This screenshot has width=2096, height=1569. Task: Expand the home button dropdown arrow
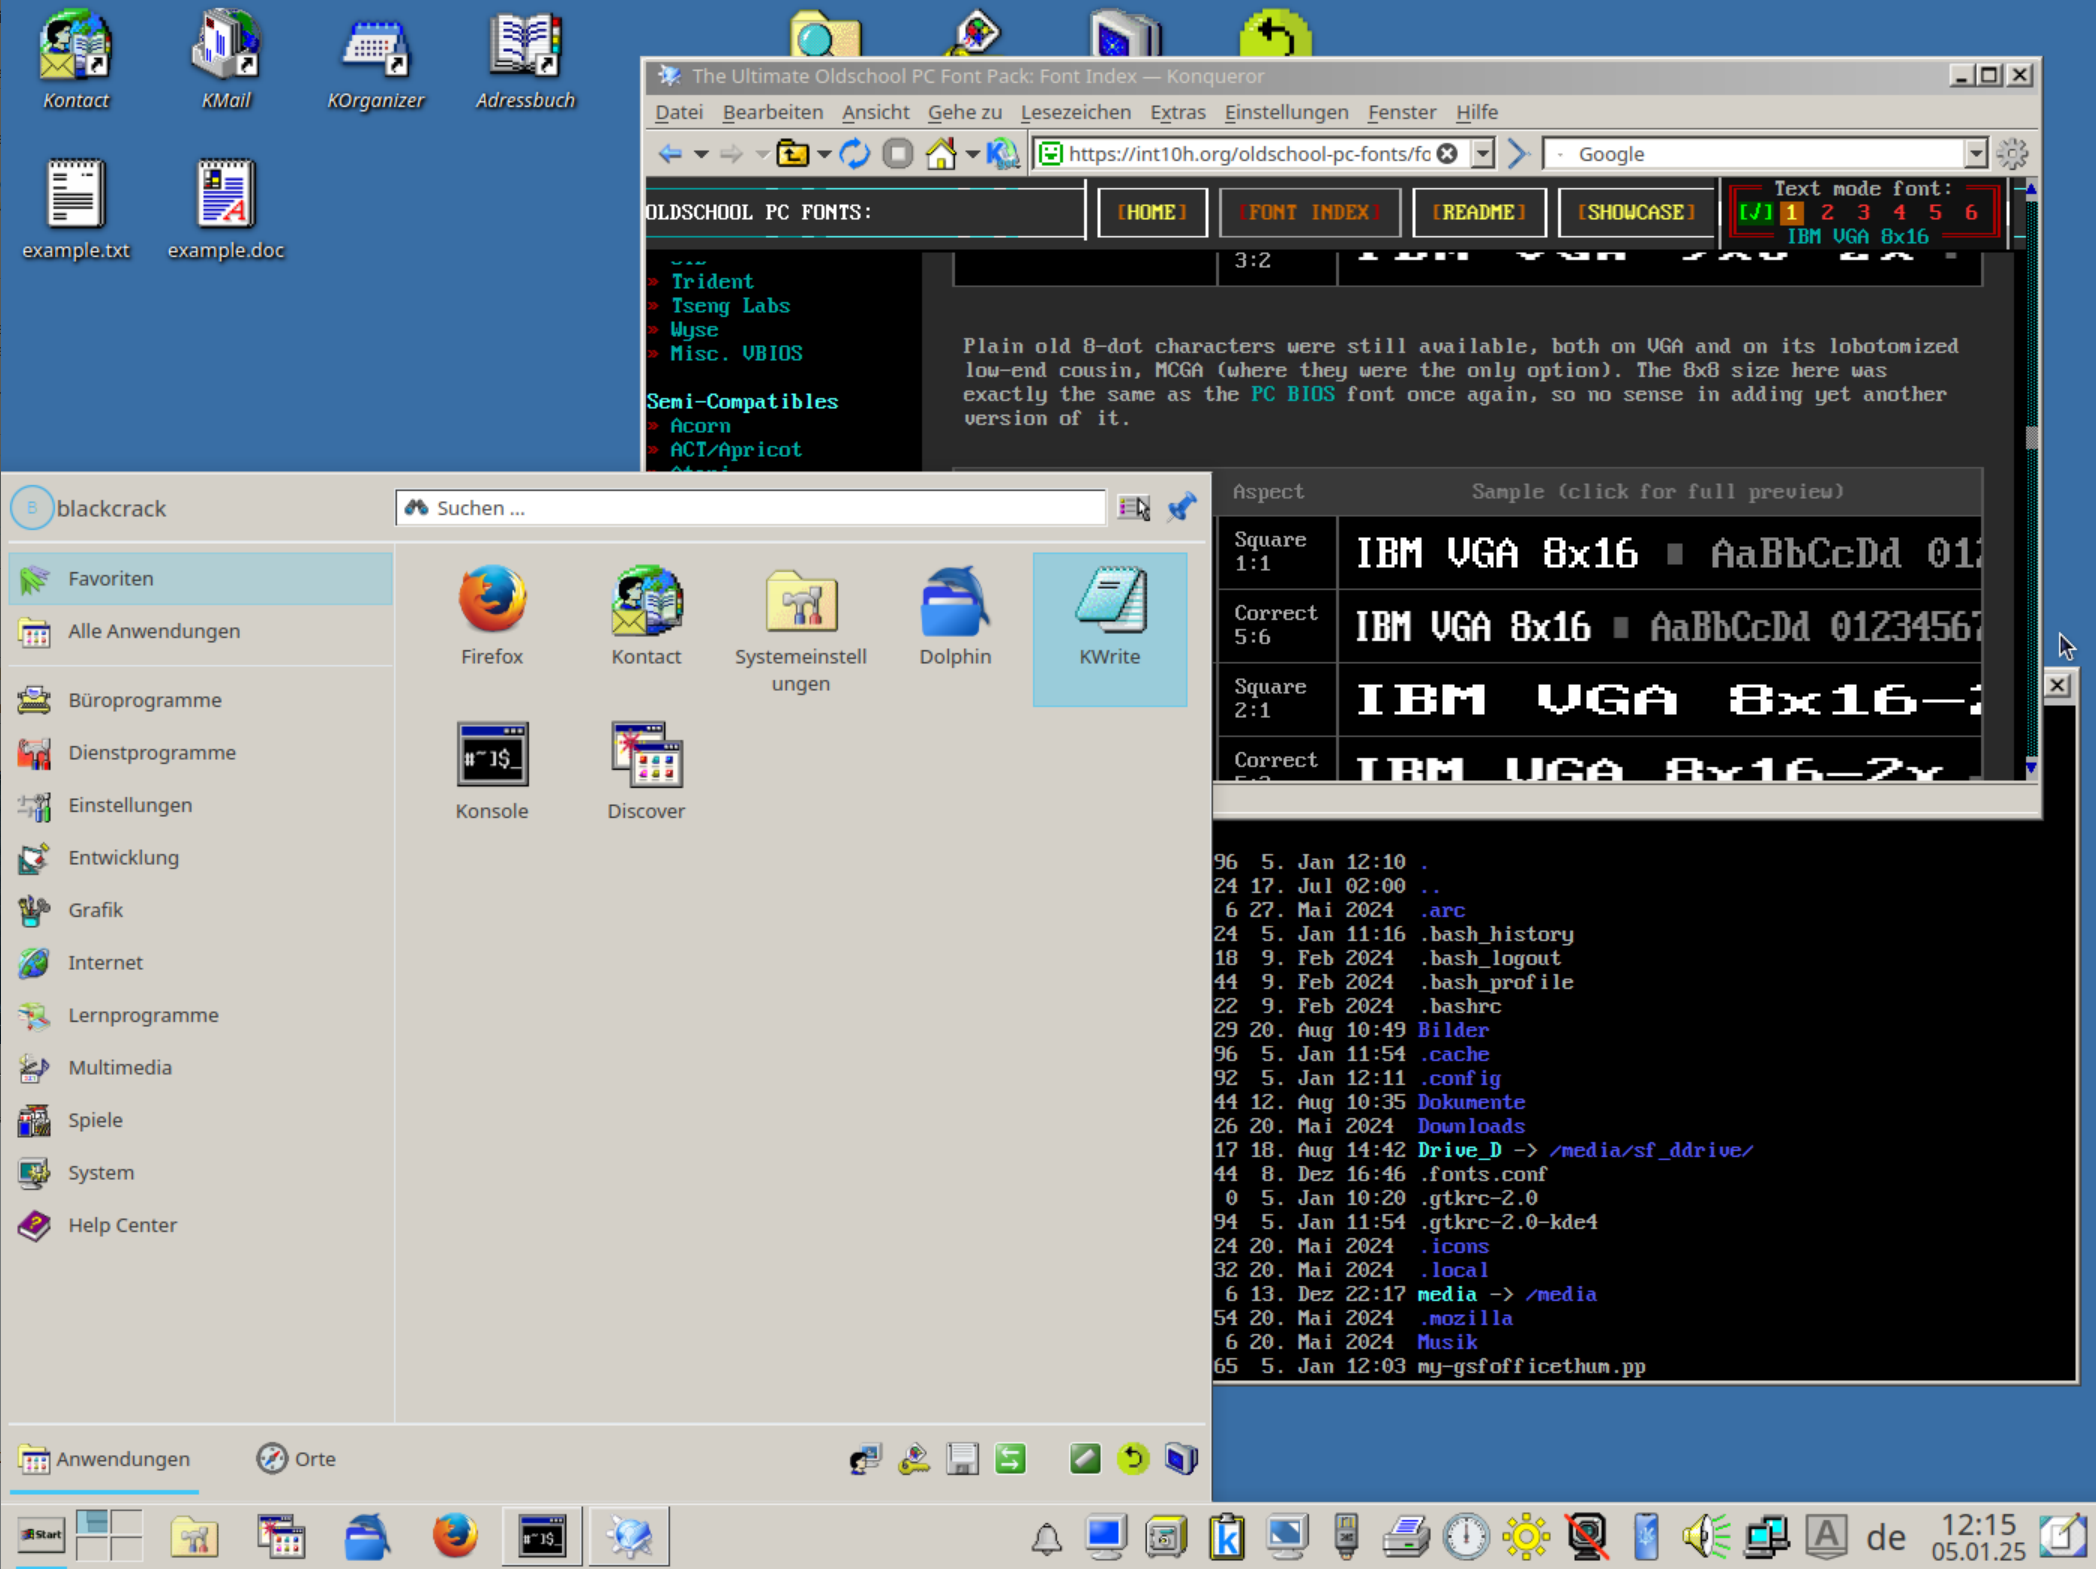(971, 155)
